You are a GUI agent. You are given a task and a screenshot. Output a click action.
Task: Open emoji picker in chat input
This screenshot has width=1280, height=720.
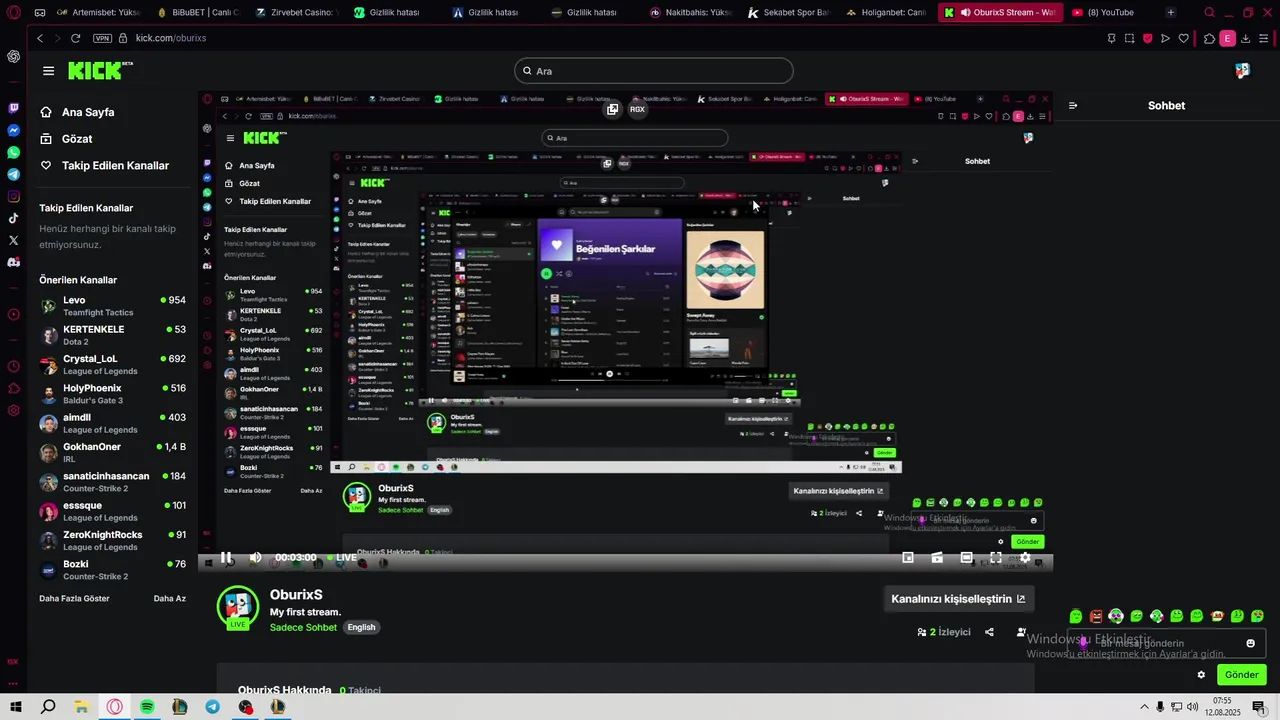(x=1250, y=643)
